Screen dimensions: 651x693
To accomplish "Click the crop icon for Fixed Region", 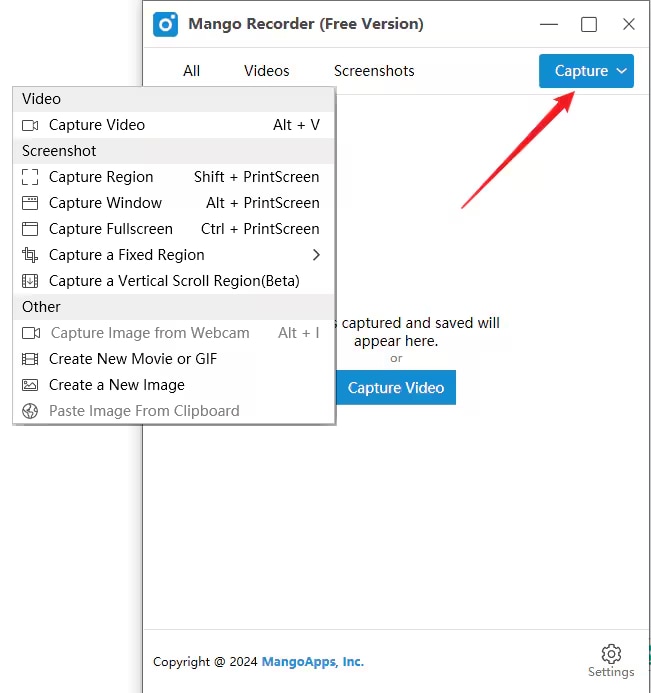I will tap(30, 255).
